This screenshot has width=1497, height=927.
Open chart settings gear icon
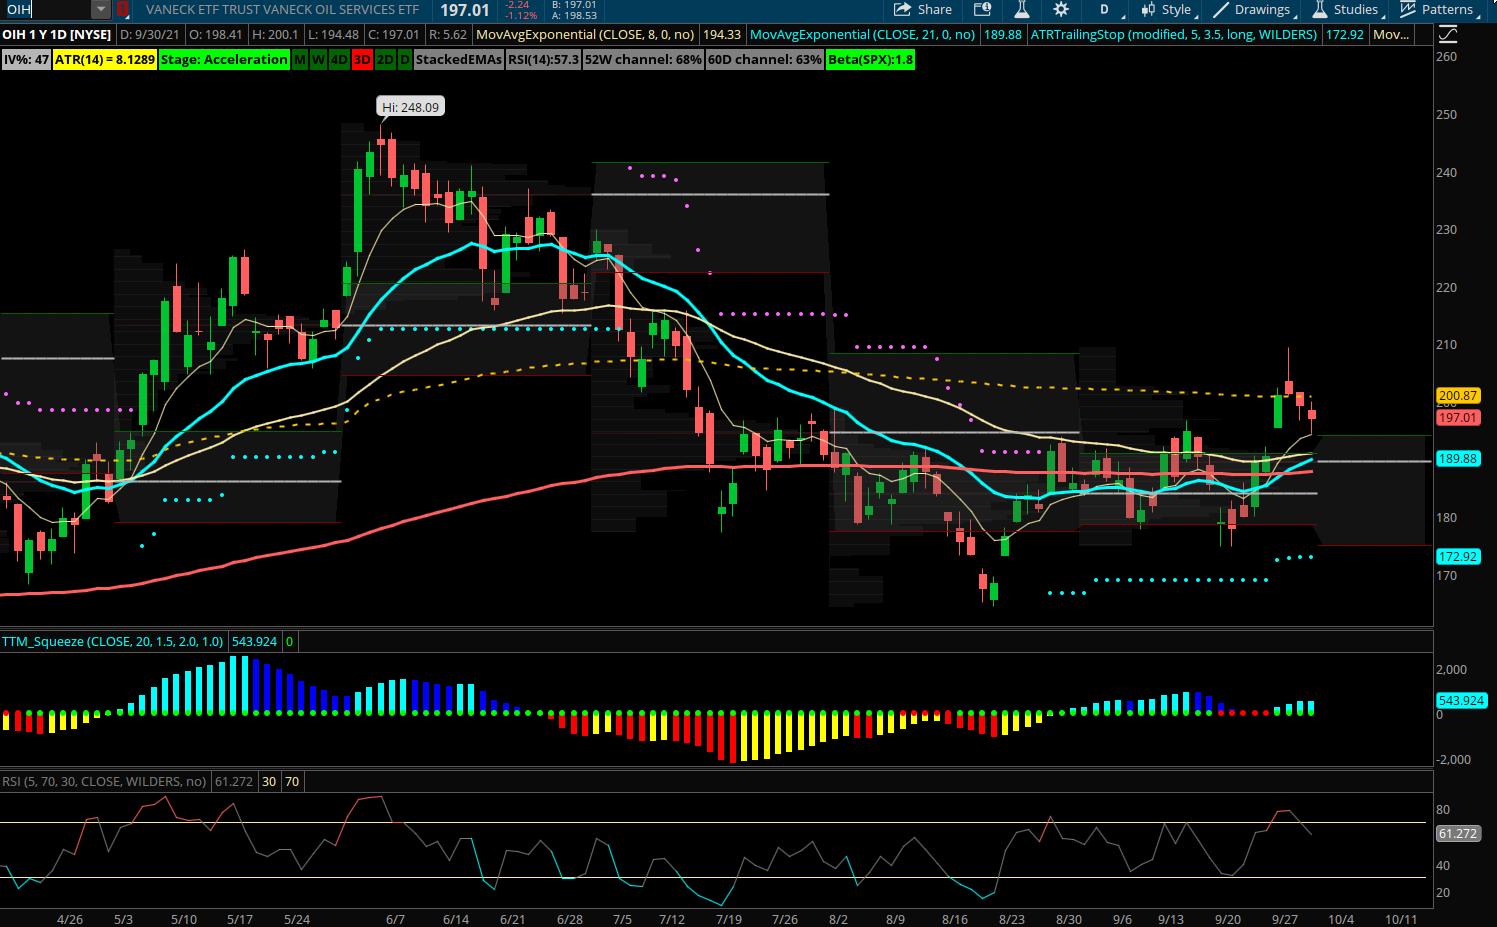coord(1061,10)
